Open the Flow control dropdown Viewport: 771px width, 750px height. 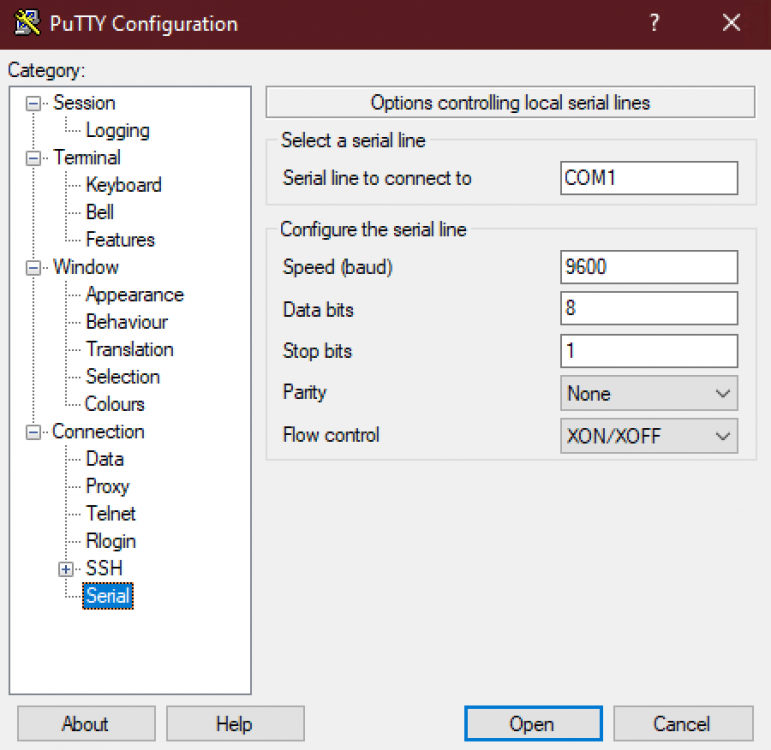click(x=649, y=436)
